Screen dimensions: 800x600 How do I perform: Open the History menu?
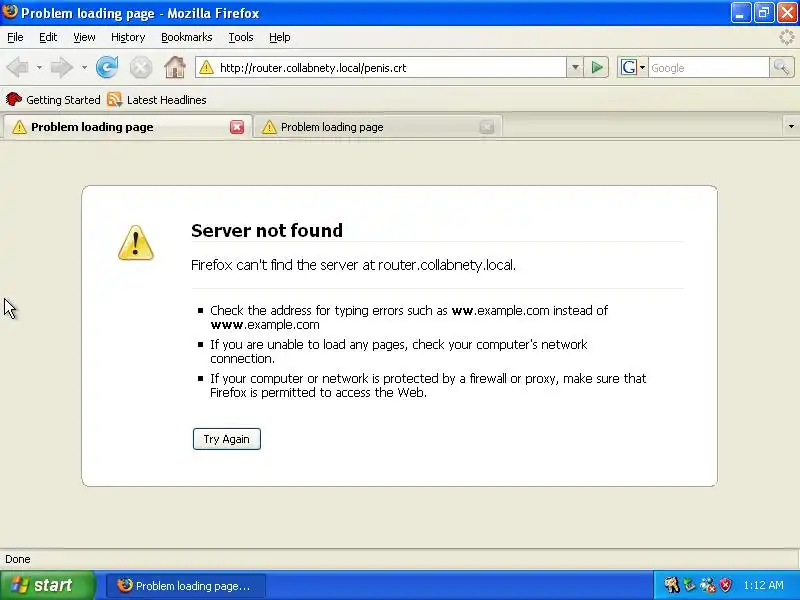(x=128, y=37)
